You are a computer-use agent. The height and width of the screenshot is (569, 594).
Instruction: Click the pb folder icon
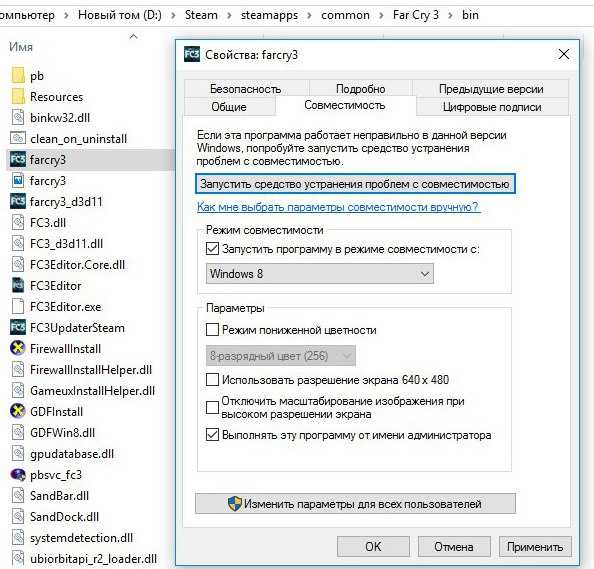pos(18,75)
